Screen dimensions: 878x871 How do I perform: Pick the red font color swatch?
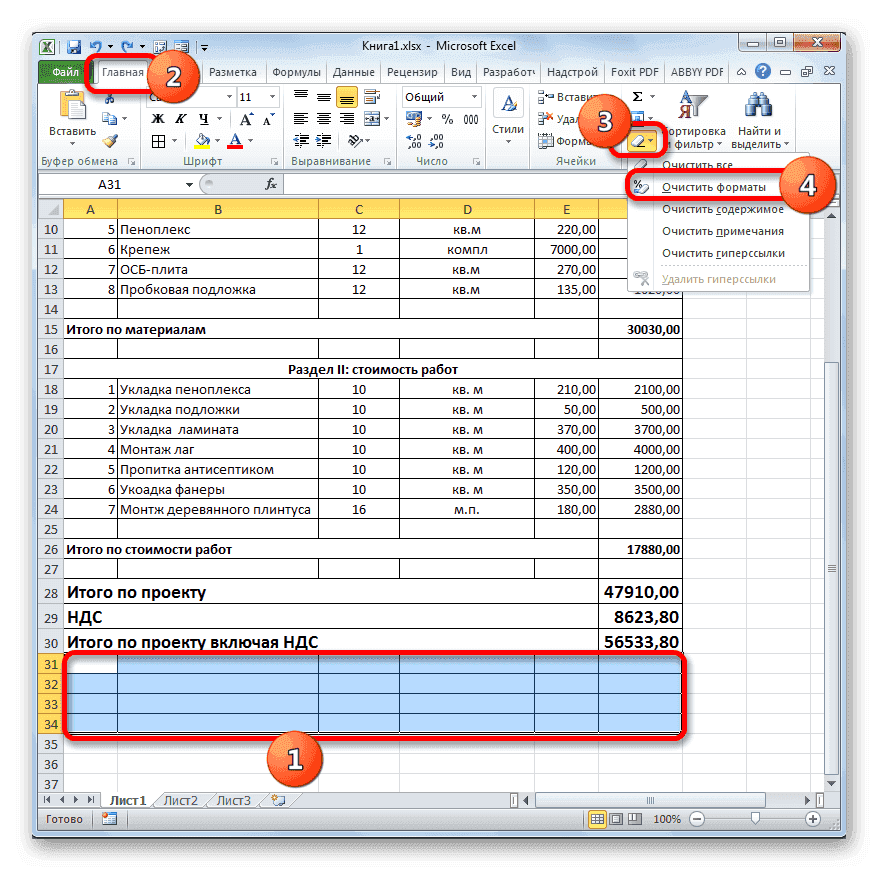[x=234, y=146]
